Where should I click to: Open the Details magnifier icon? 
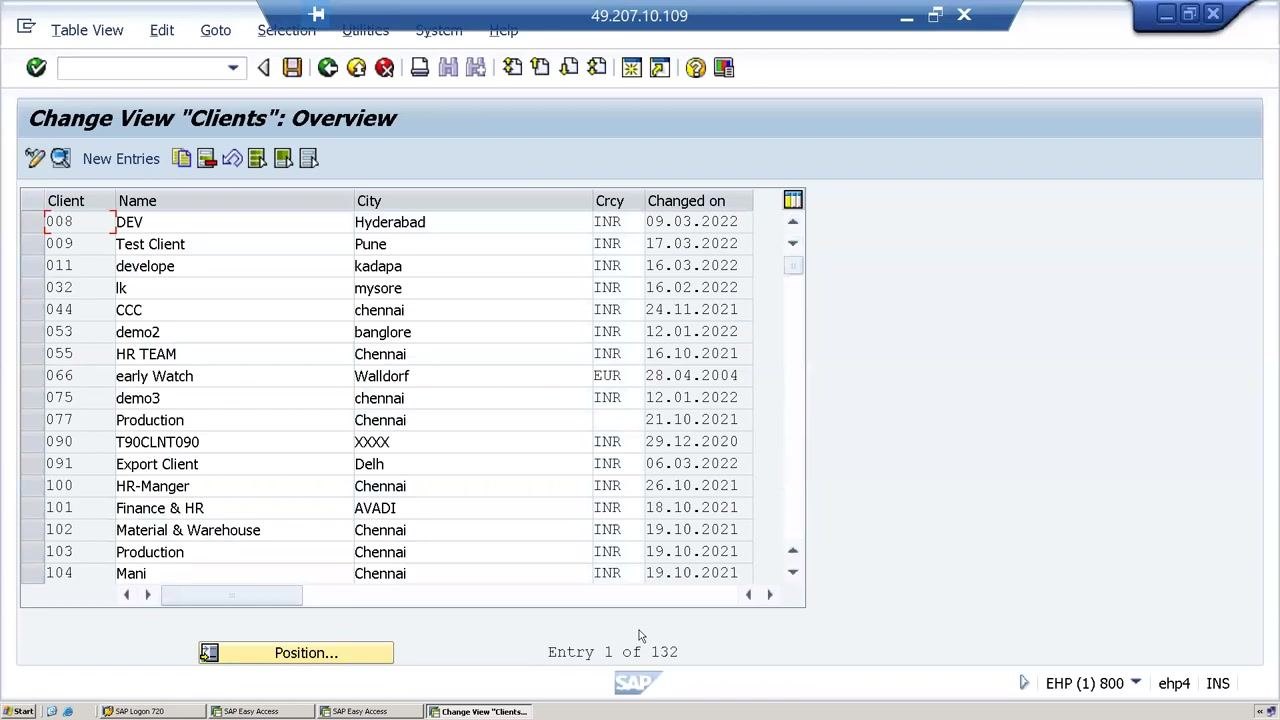pyautogui.click(x=61, y=158)
